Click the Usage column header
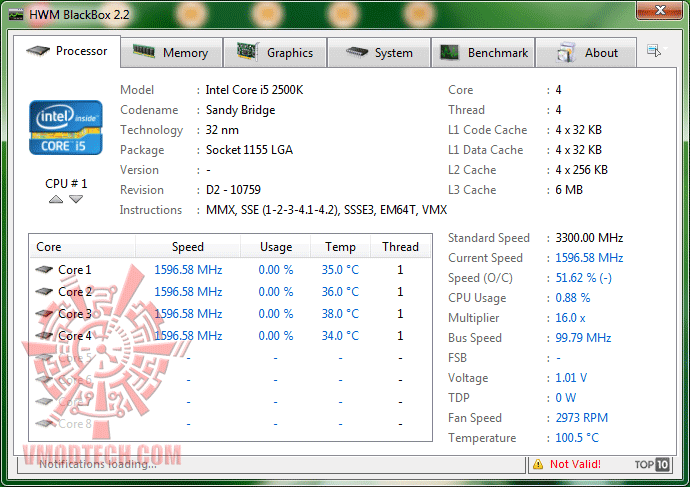Screen dimensions: 690x487 tap(276, 247)
